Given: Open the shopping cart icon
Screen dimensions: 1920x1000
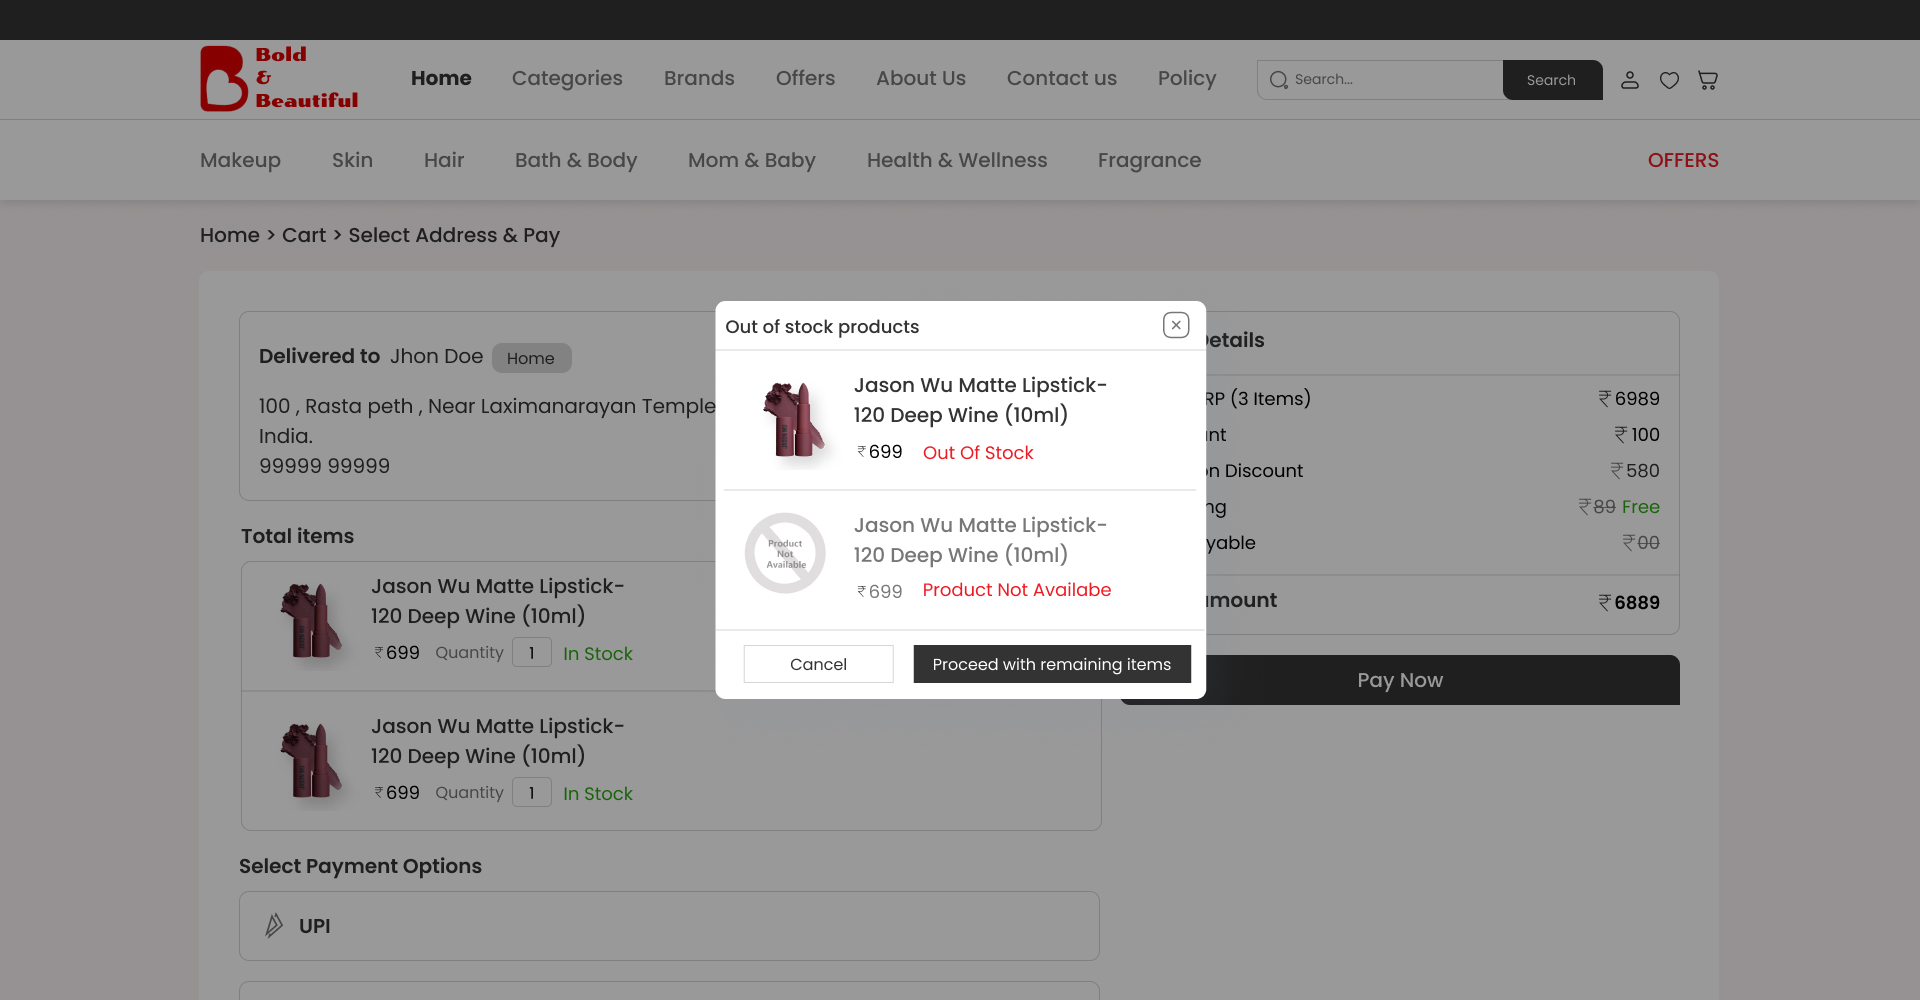Looking at the screenshot, I should 1708,80.
